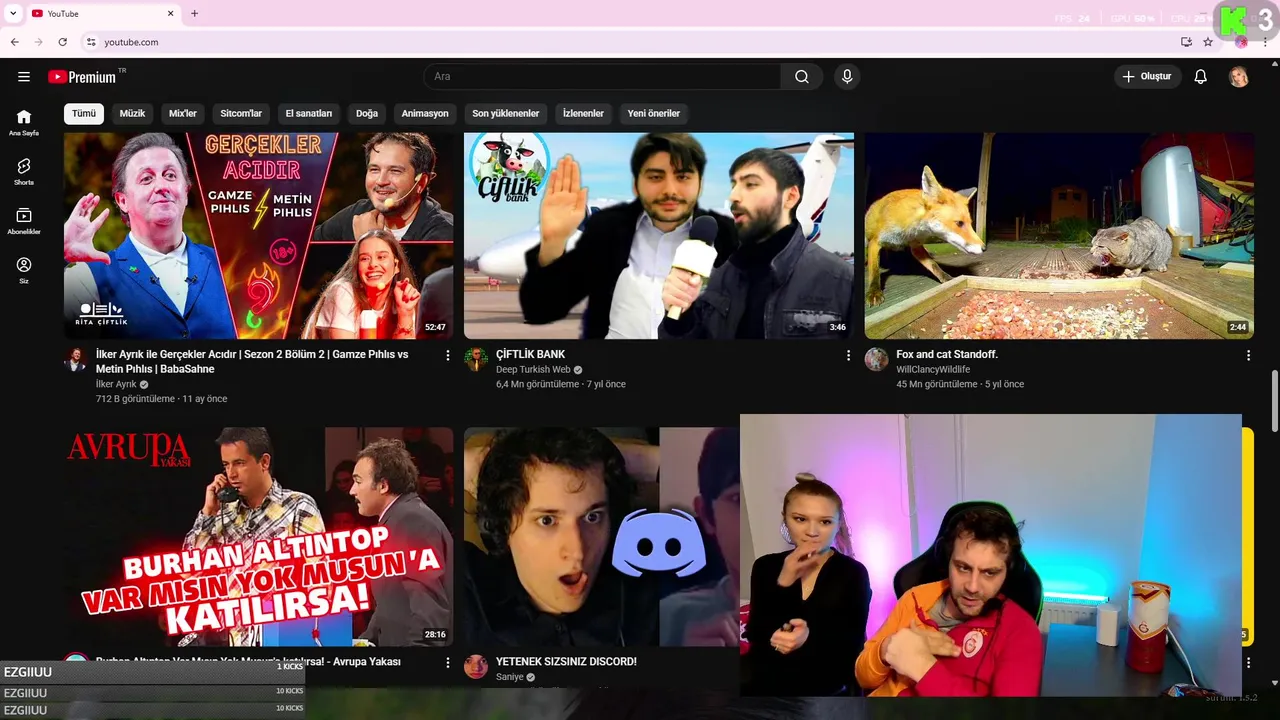Open options menu for Fox and cat Standoff

tap(1248, 355)
